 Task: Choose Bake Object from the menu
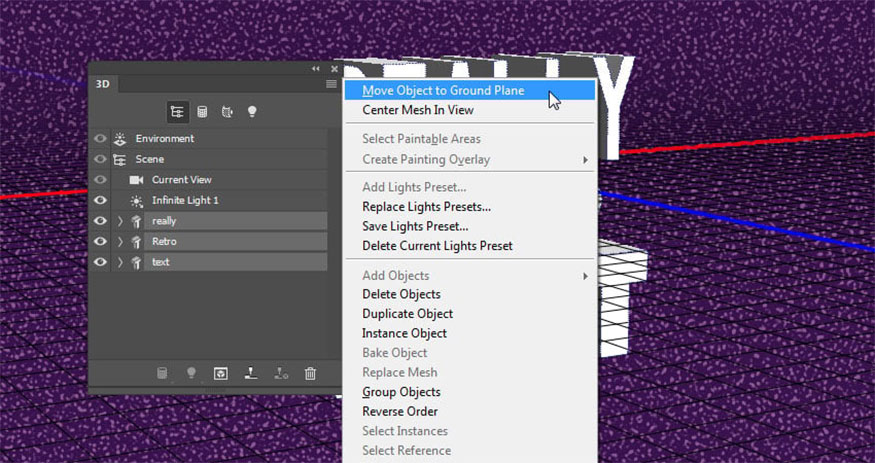470,353
